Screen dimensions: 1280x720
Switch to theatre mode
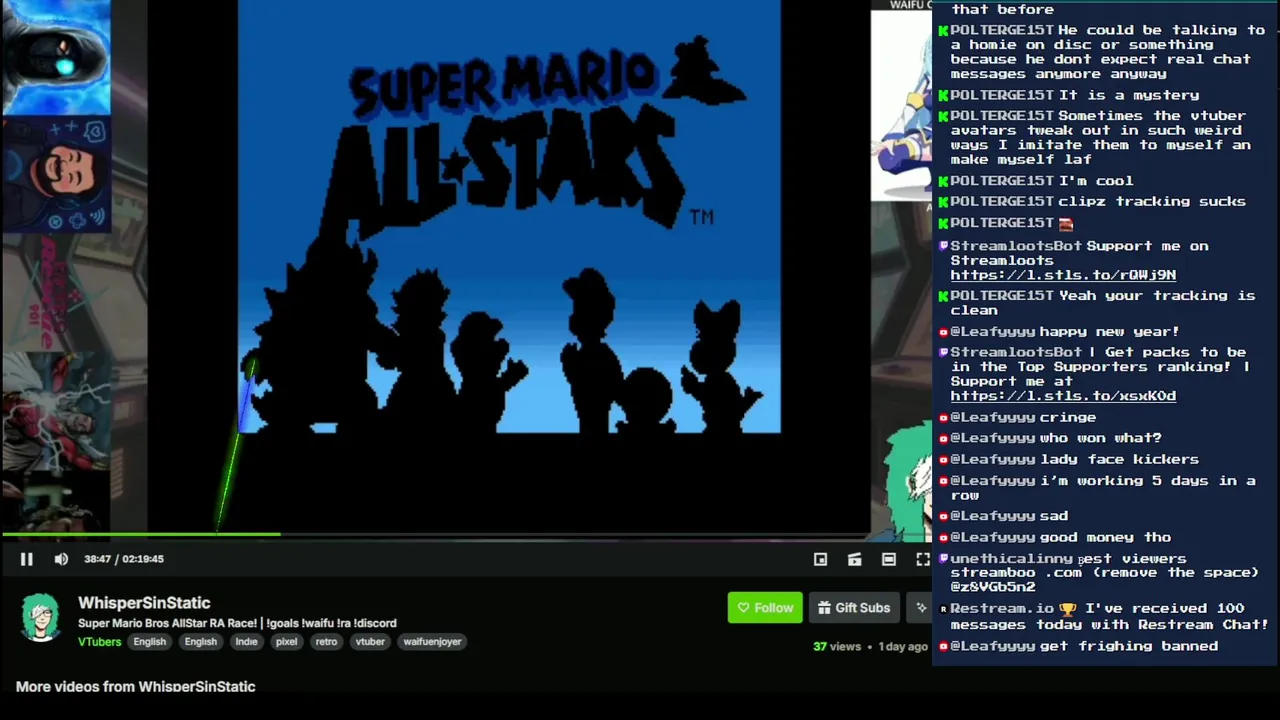click(x=888, y=559)
